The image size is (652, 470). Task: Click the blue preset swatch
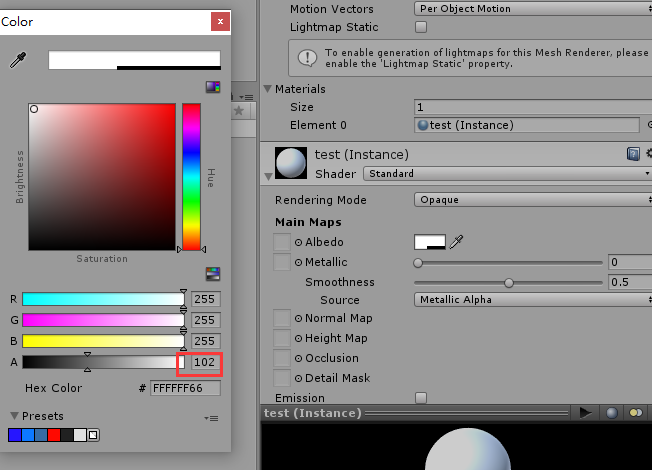pyautogui.click(x=15, y=435)
